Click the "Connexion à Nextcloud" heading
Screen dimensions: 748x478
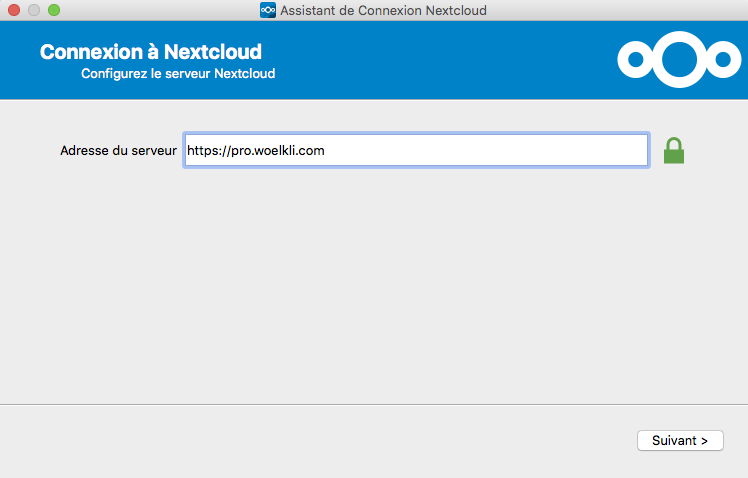click(151, 52)
